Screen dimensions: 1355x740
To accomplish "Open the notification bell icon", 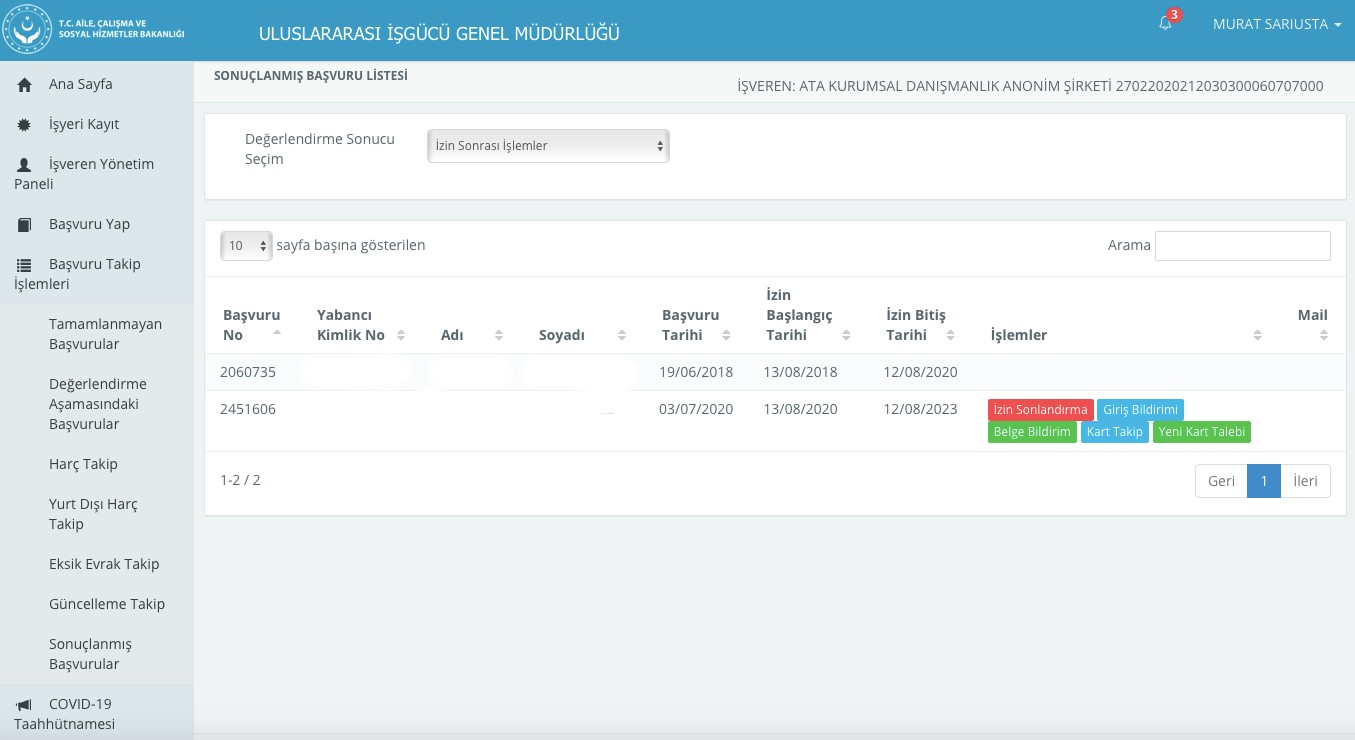I will pyautogui.click(x=1165, y=23).
